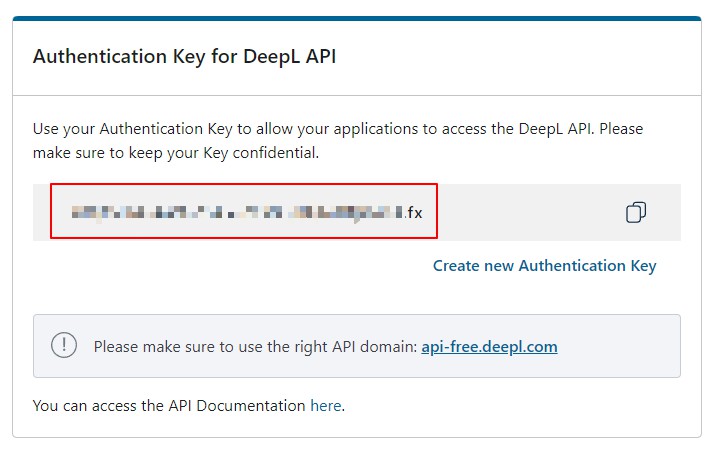Open the Create new Authentication Key link
The image size is (713, 450).
click(x=544, y=265)
